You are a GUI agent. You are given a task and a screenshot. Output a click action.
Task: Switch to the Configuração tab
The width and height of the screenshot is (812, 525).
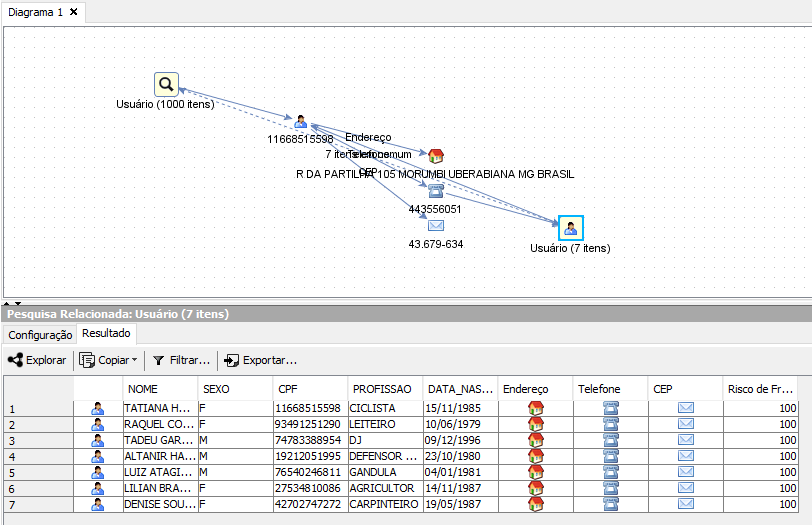(x=40, y=335)
